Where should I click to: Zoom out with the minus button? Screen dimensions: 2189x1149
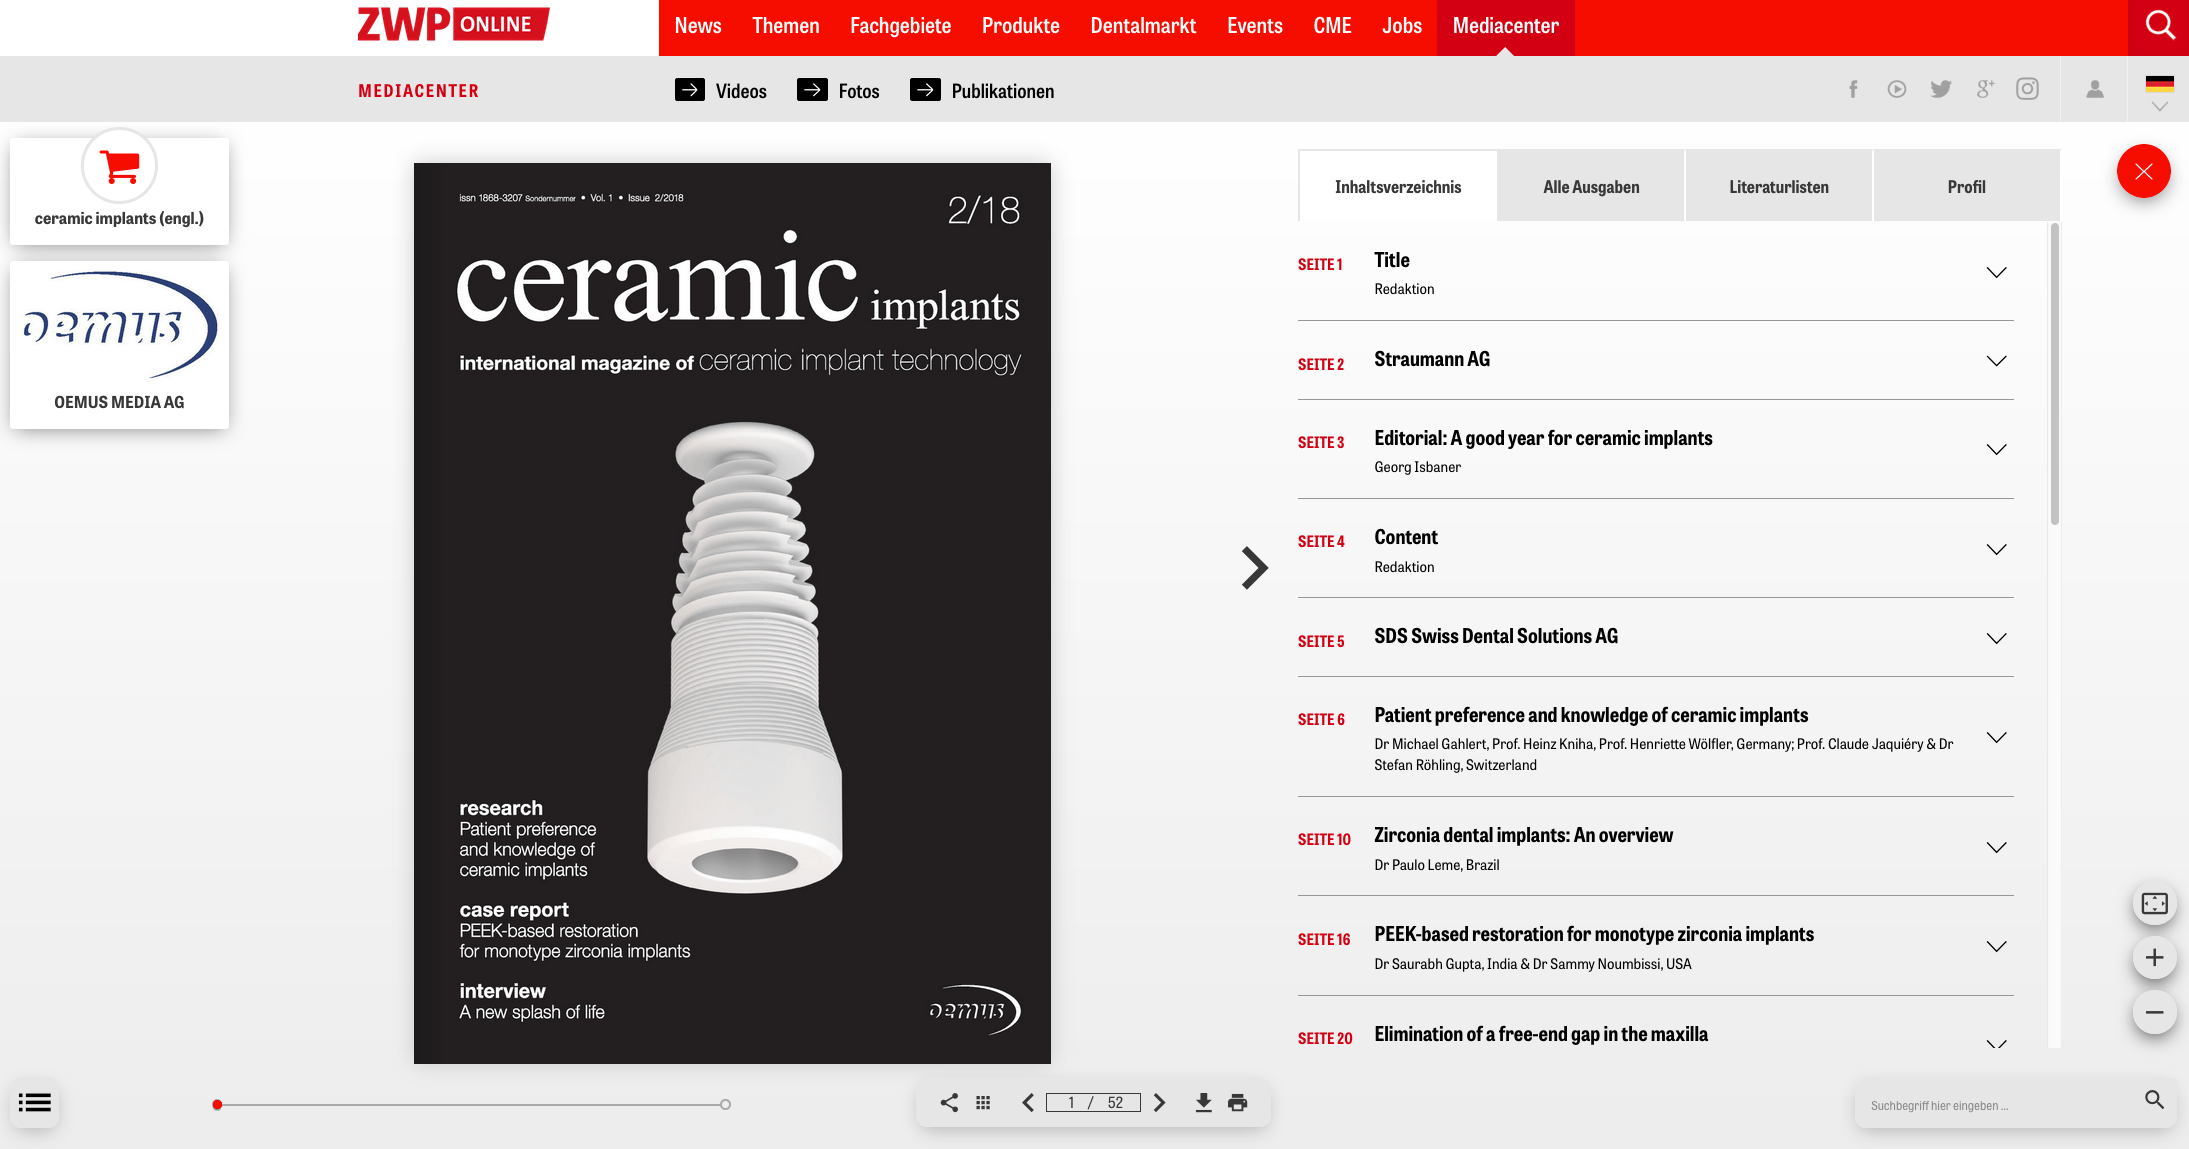pyautogui.click(x=2154, y=1012)
